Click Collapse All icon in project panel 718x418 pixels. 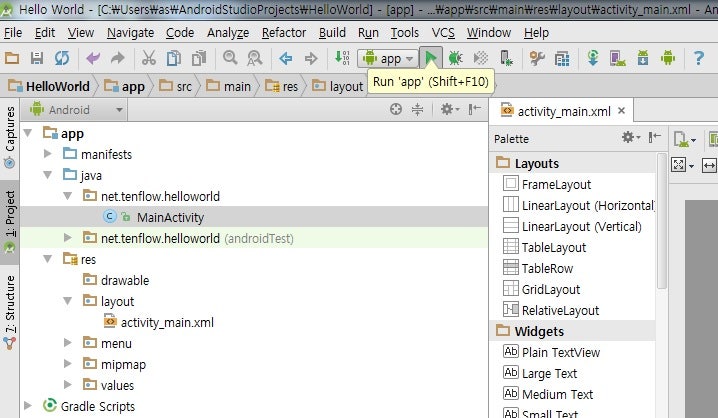[x=417, y=109]
